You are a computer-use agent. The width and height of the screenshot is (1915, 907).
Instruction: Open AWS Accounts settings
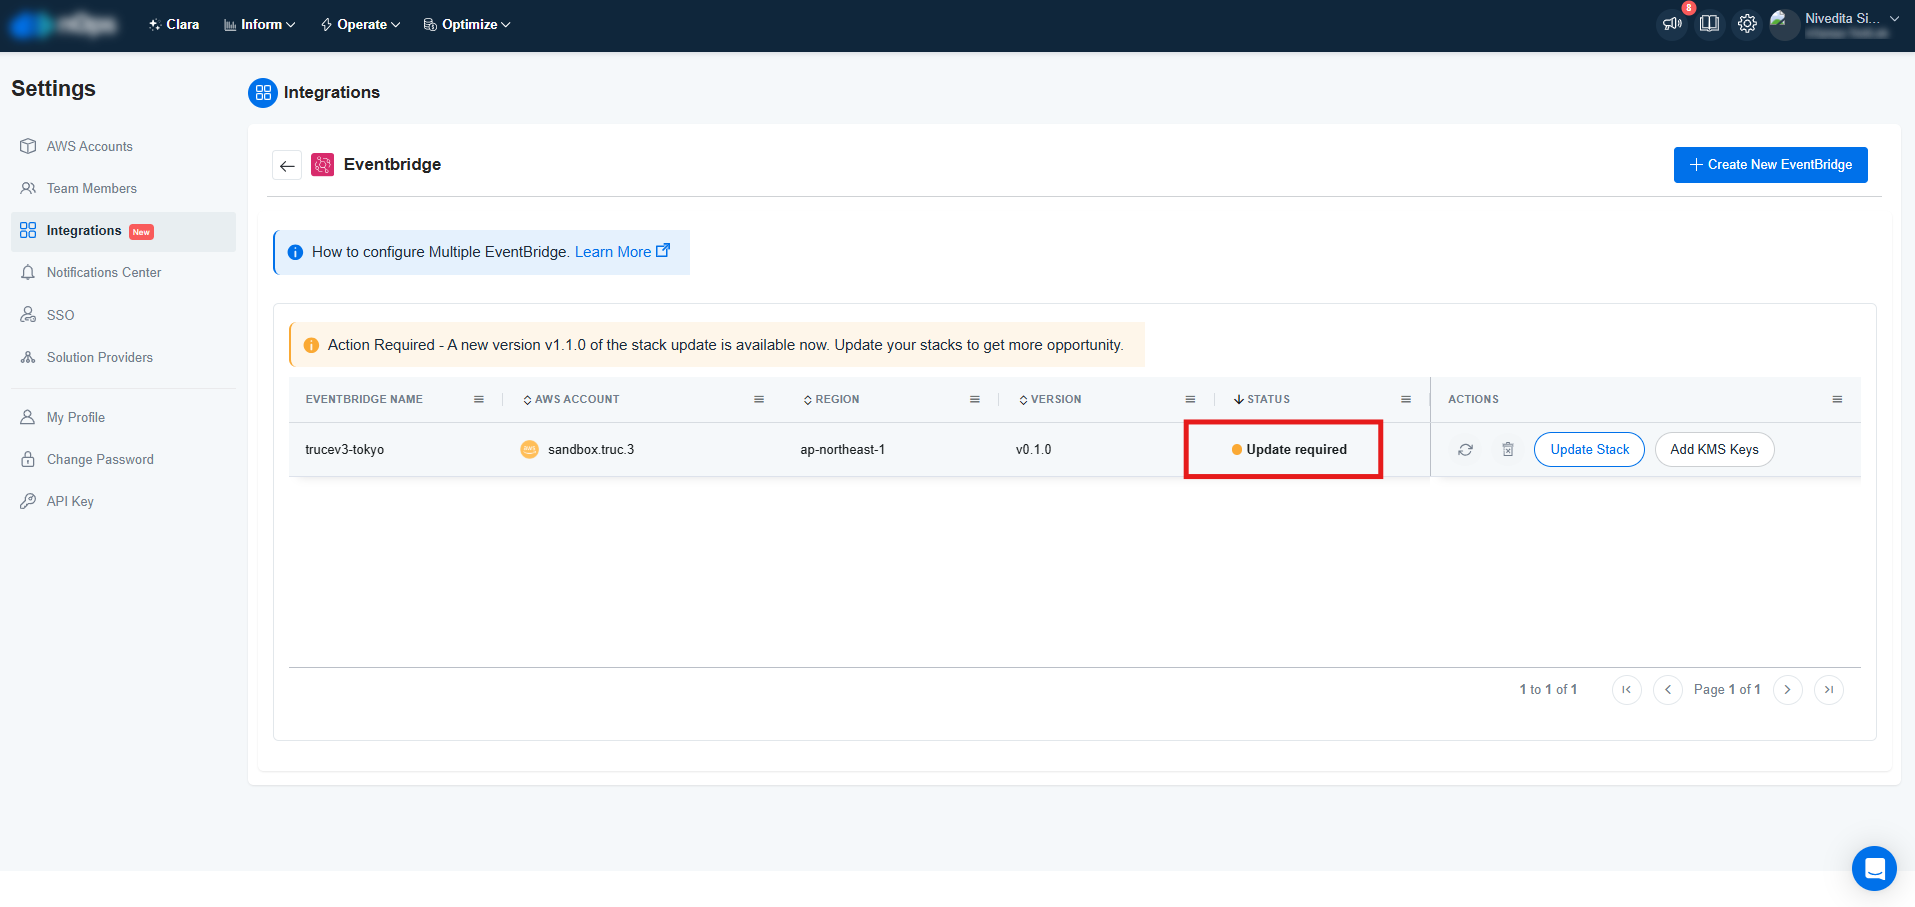(89, 147)
